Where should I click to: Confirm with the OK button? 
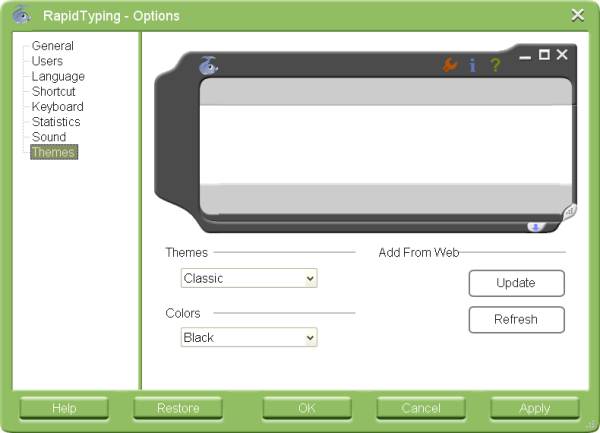tap(307, 408)
